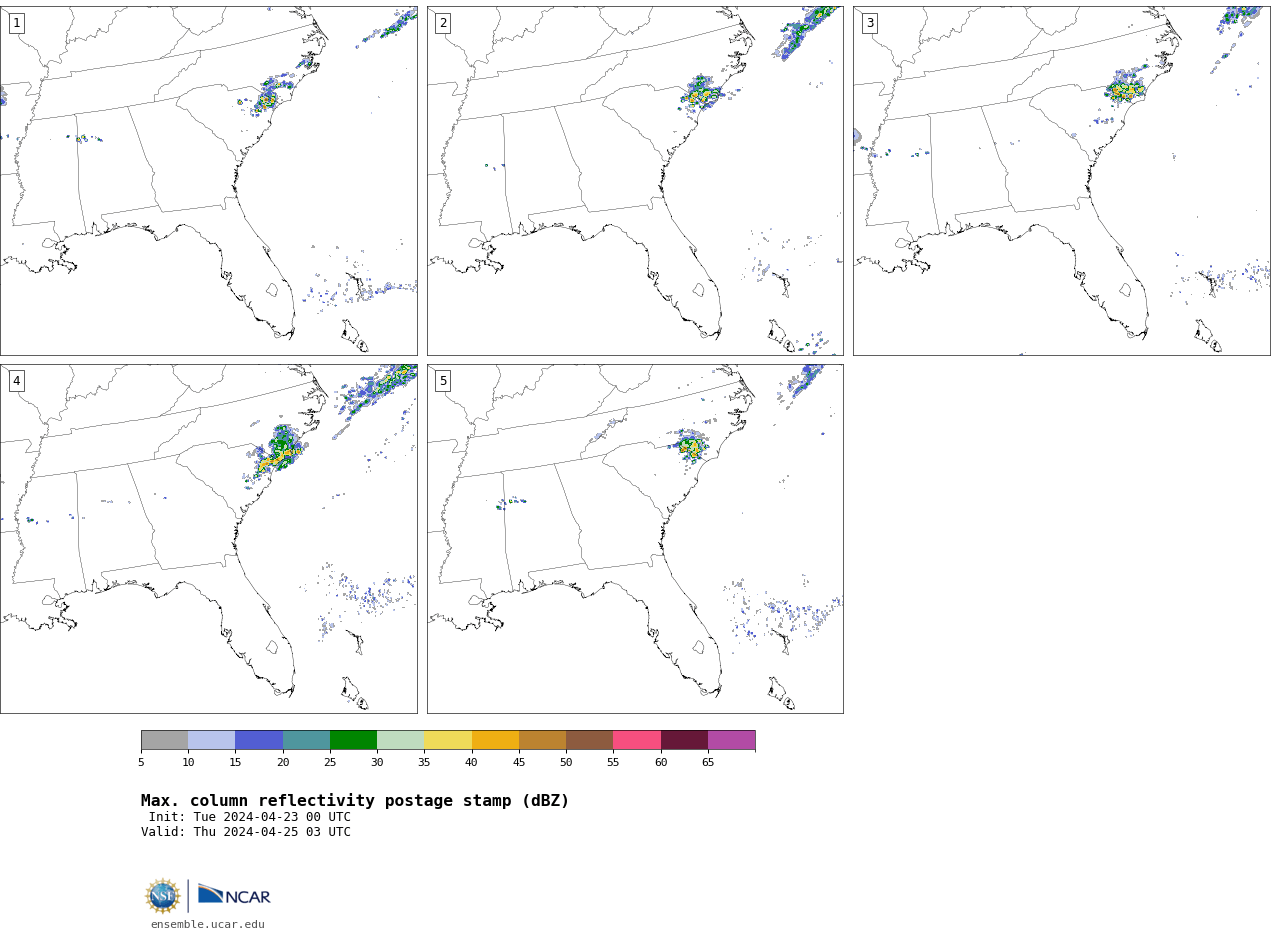Click the member label box numbered 2
The width and height of the screenshot is (1280, 936).
coord(443,23)
